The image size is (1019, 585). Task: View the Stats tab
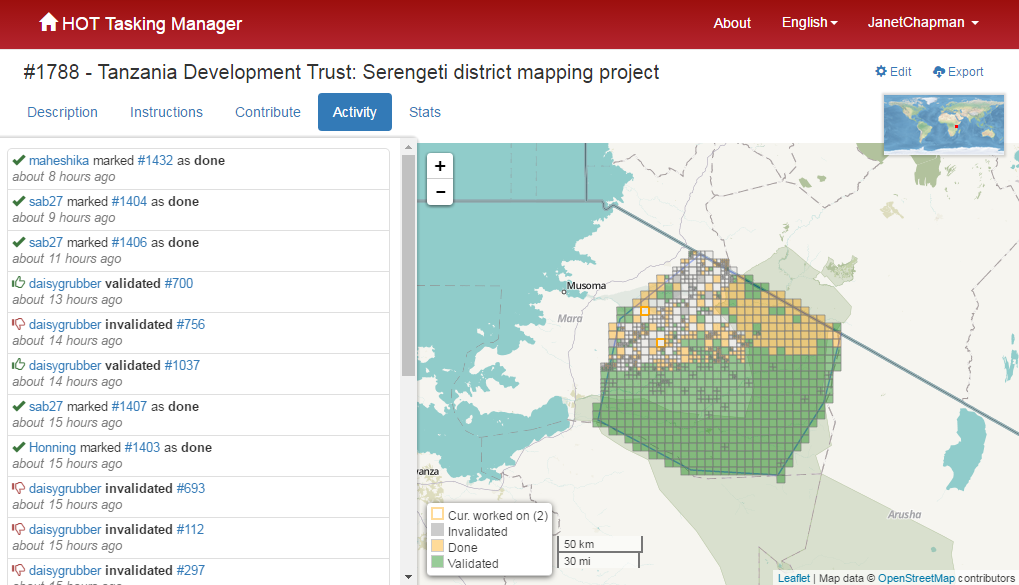point(425,112)
